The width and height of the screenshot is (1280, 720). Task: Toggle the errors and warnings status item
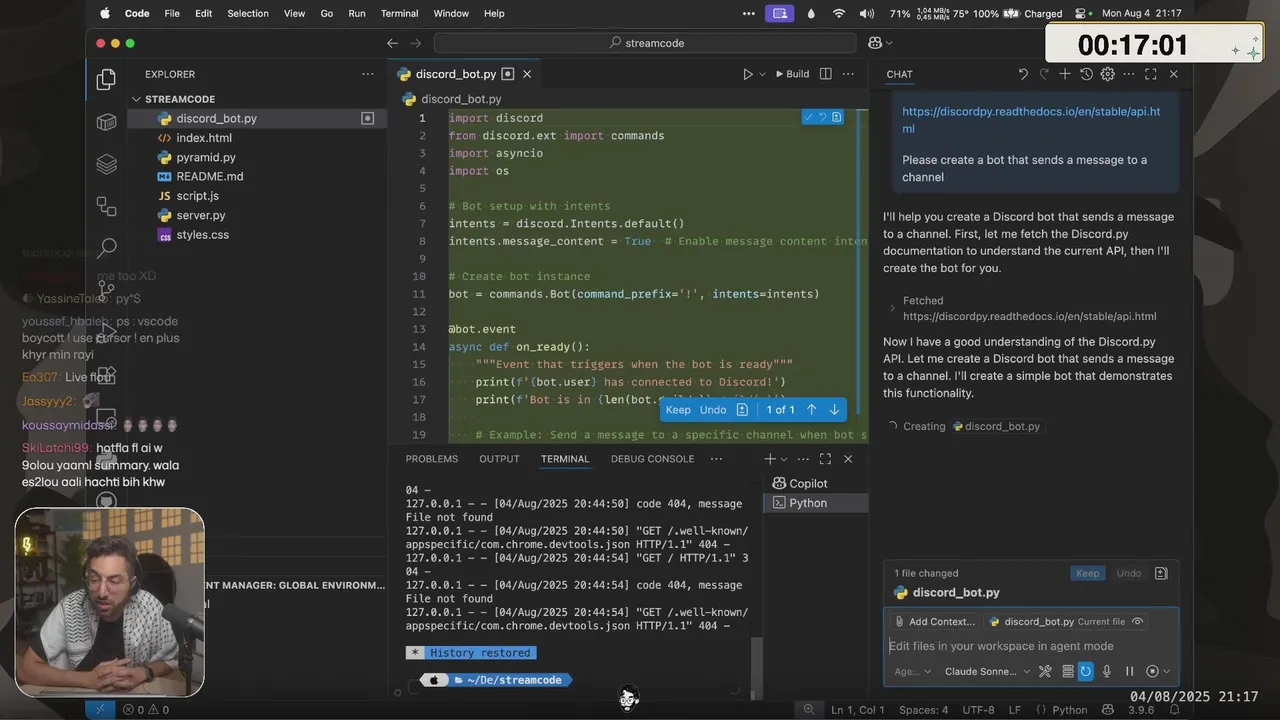pyautogui.click(x=145, y=710)
